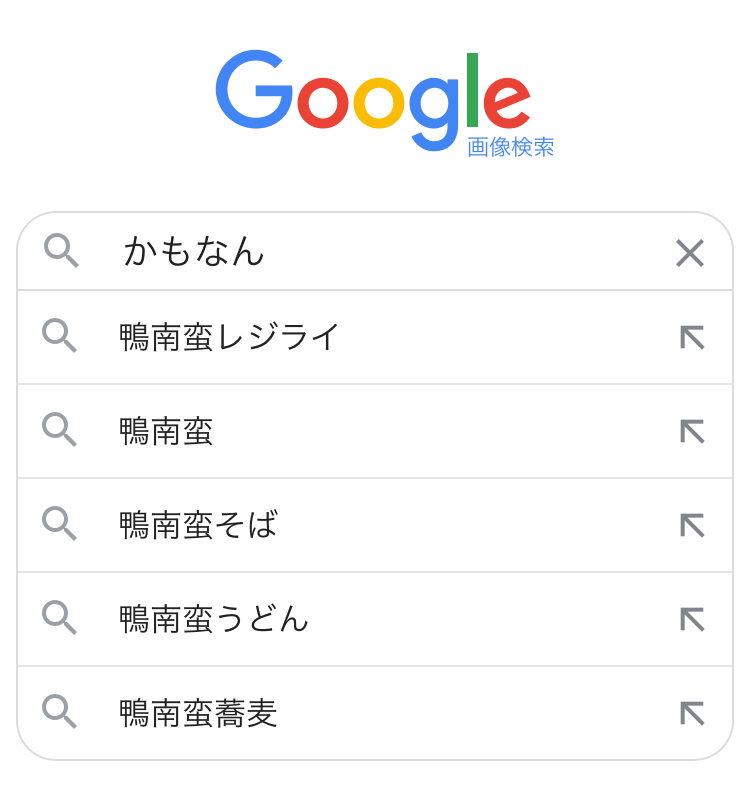Insert 鴨南蛮そば into the search box via its arrow
The image size is (750, 794).
pos(692,525)
